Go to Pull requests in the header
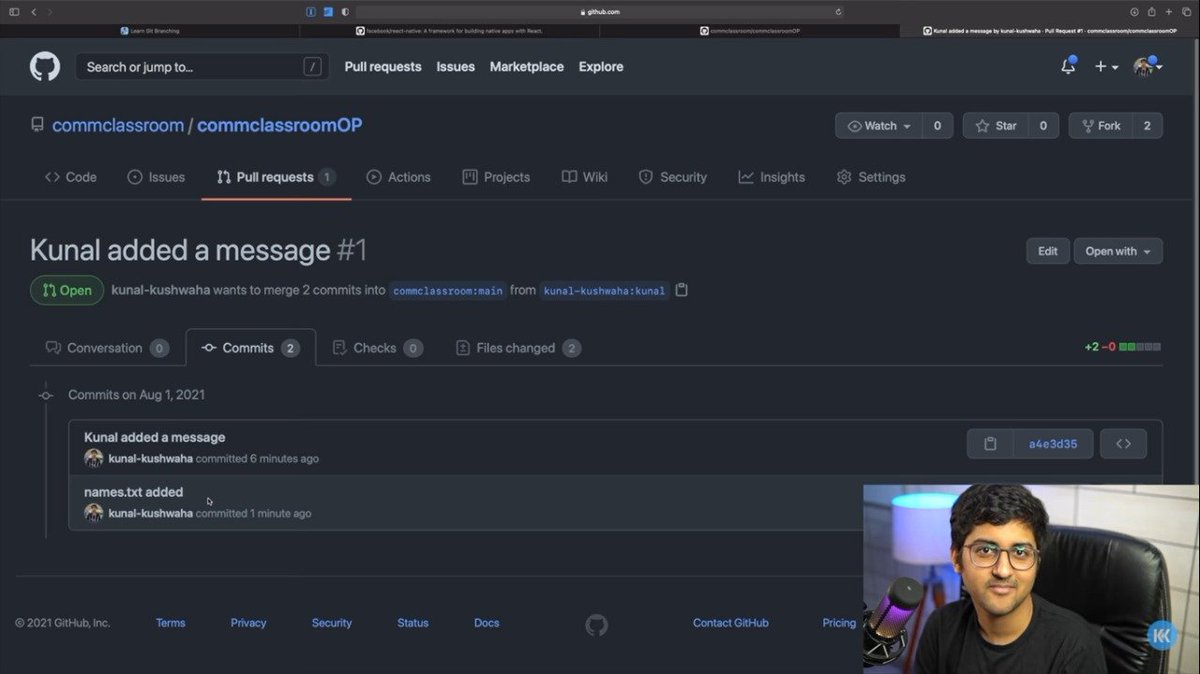This screenshot has width=1200, height=674. click(383, 67)
